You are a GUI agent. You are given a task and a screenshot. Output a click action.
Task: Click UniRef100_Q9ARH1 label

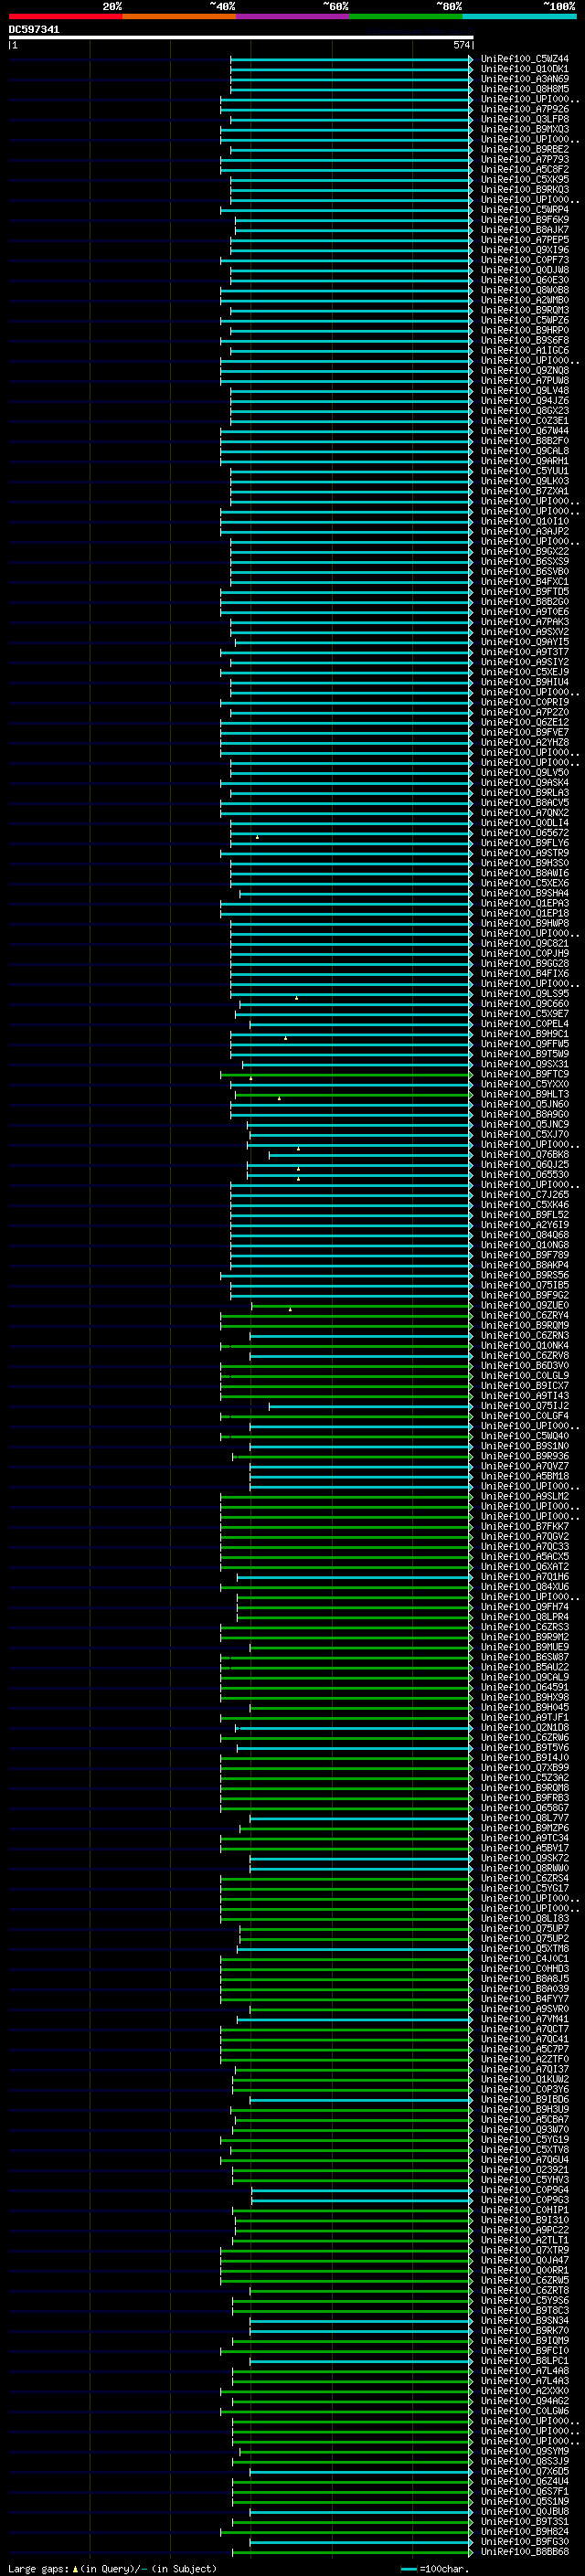click(524, 461)
